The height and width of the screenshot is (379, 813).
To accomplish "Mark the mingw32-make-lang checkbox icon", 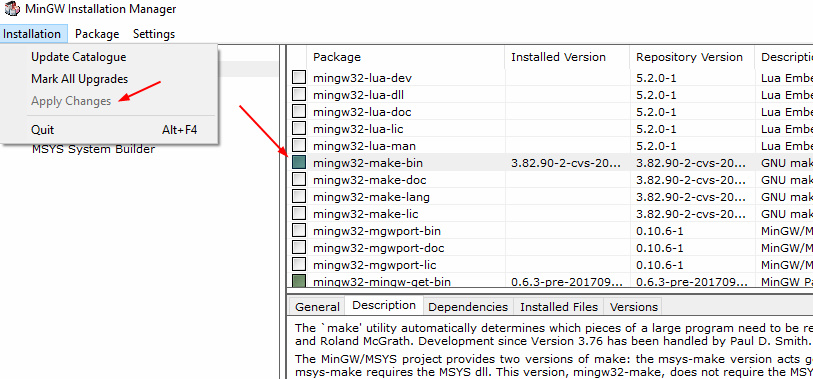I will pos(299,197).
